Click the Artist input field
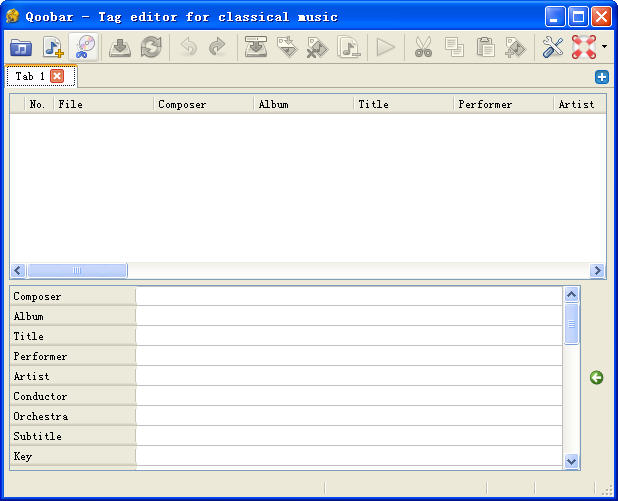Screen dimensions: 618x501 coord(349,376)
